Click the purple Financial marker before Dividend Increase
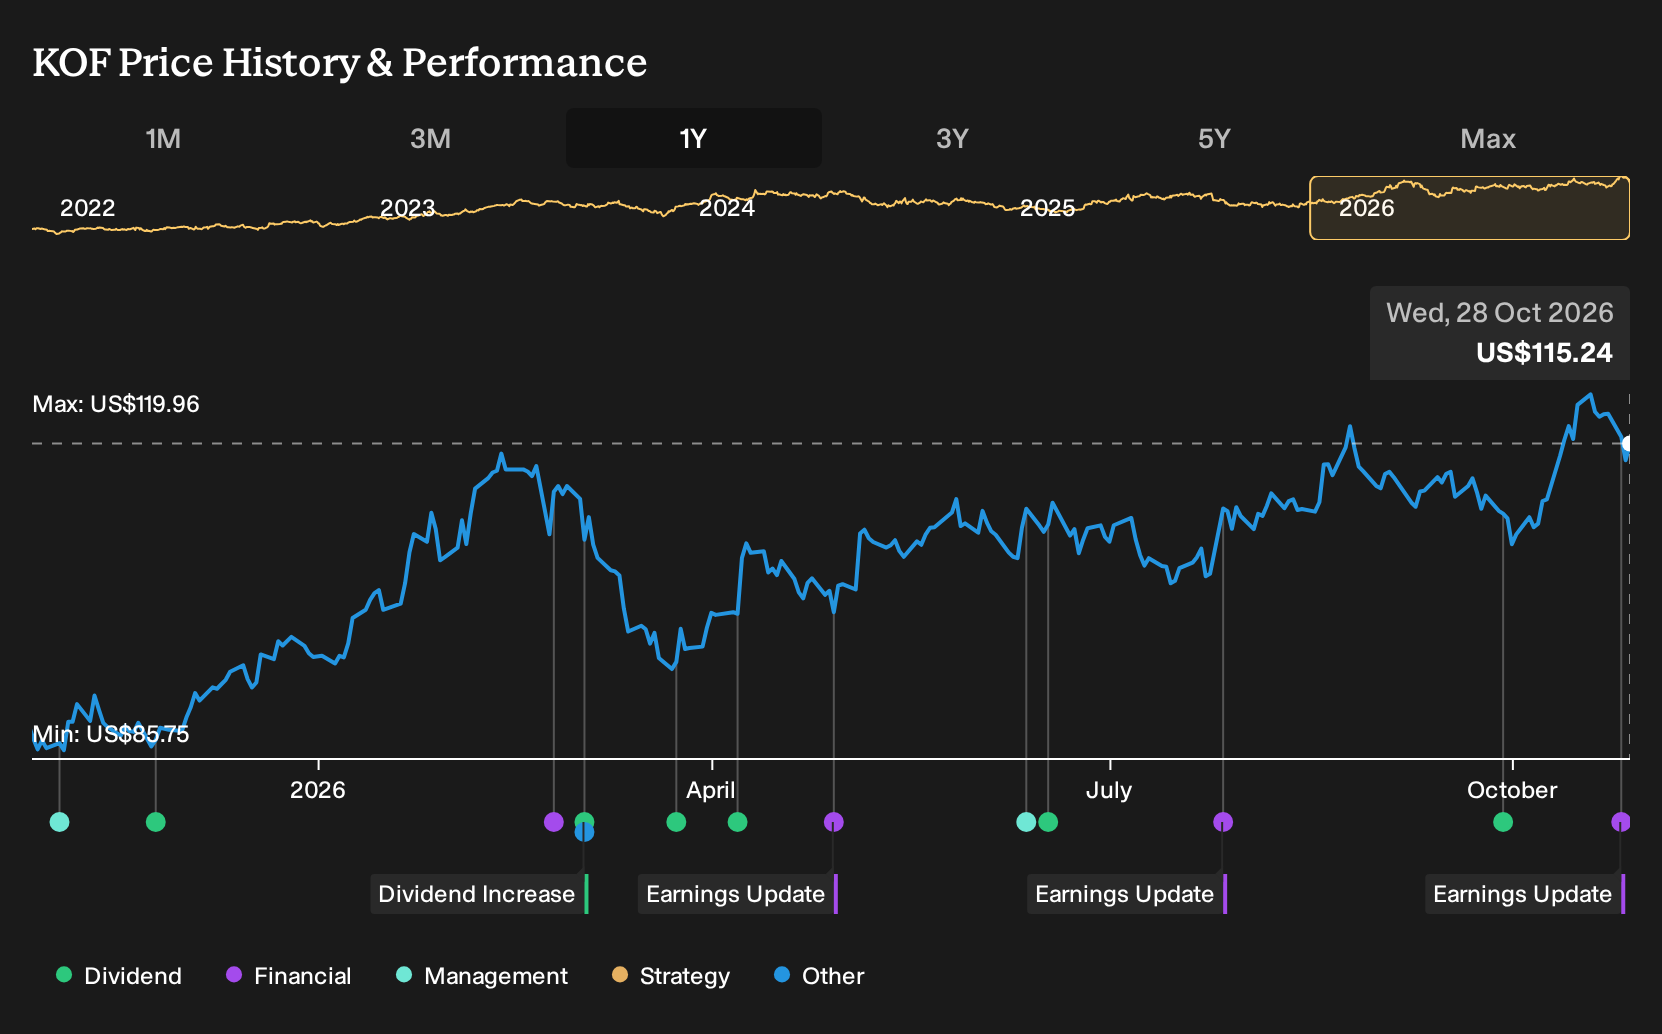The width and height of the screenshot is (1662, 1034). click(554, 822)
